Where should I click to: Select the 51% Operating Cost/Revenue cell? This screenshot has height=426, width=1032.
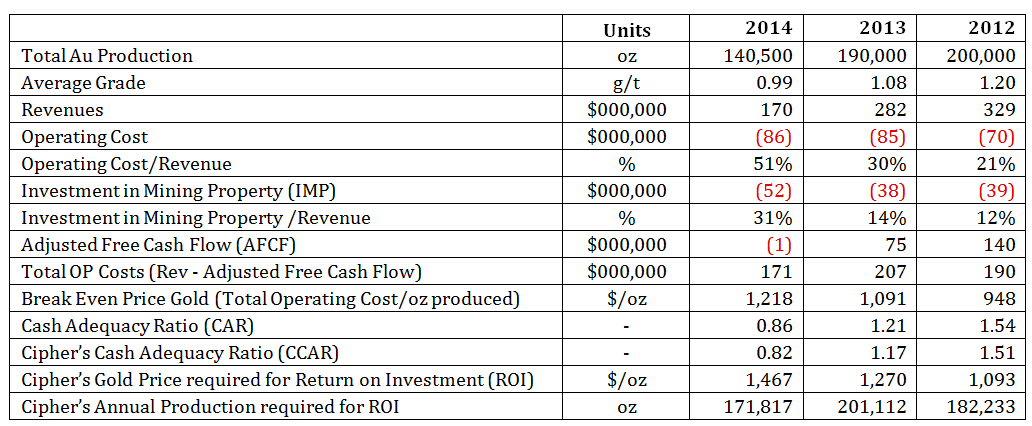coord(776,164)
